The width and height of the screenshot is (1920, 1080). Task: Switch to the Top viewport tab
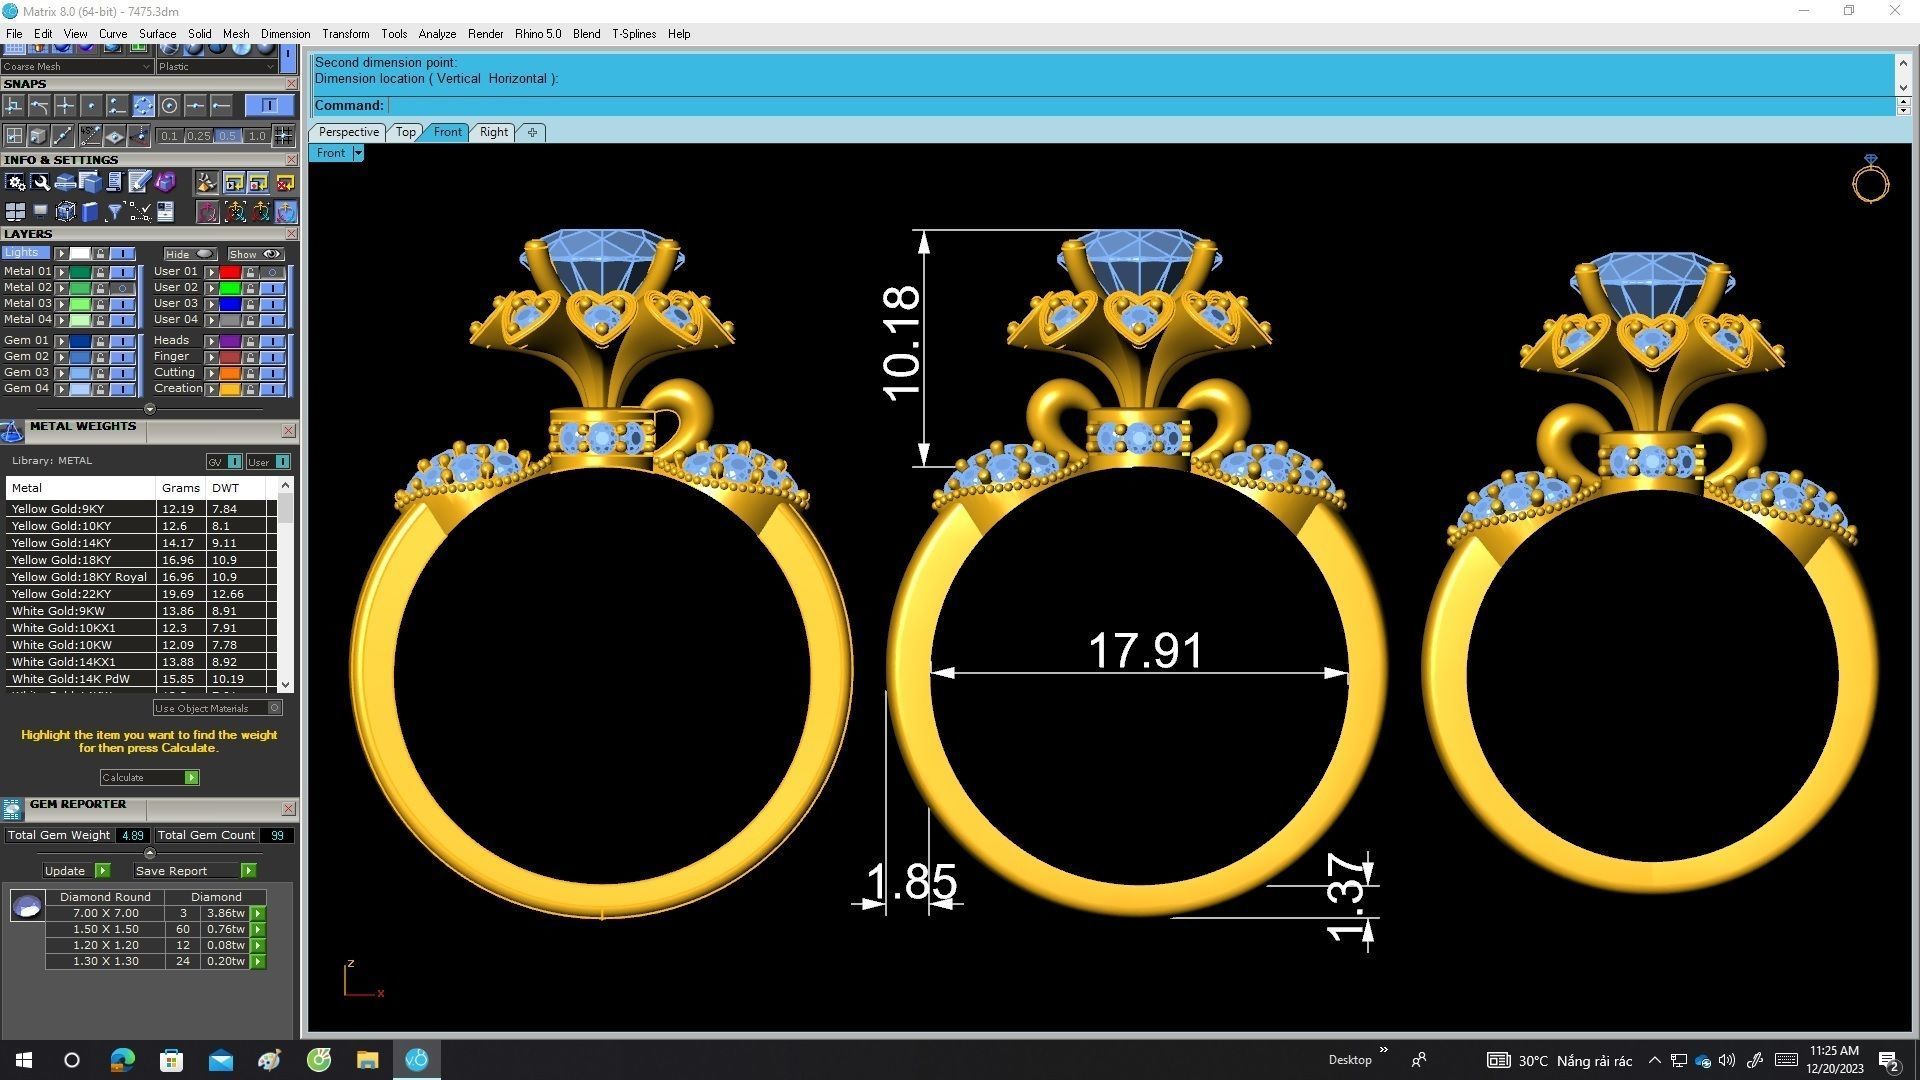coord(405,132)
